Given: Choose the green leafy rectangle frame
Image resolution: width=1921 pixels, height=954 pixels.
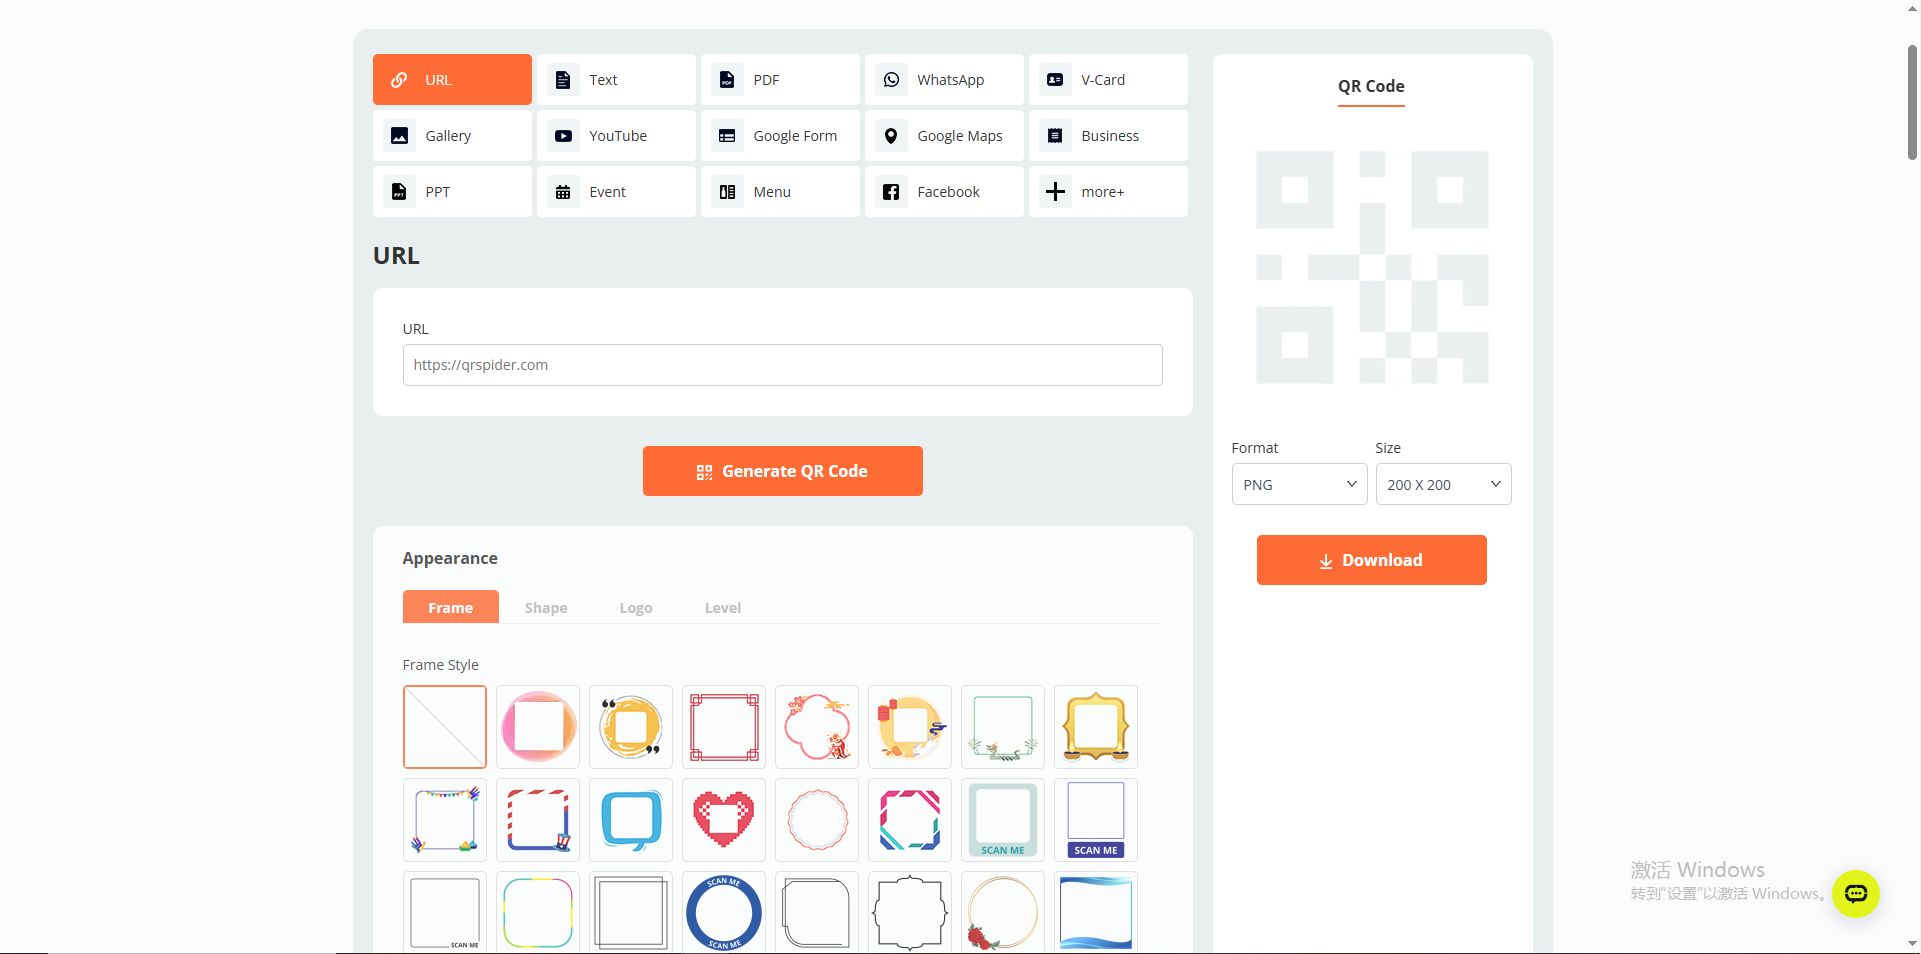Looking at the screenshot, I should (x=1003, y=727).
